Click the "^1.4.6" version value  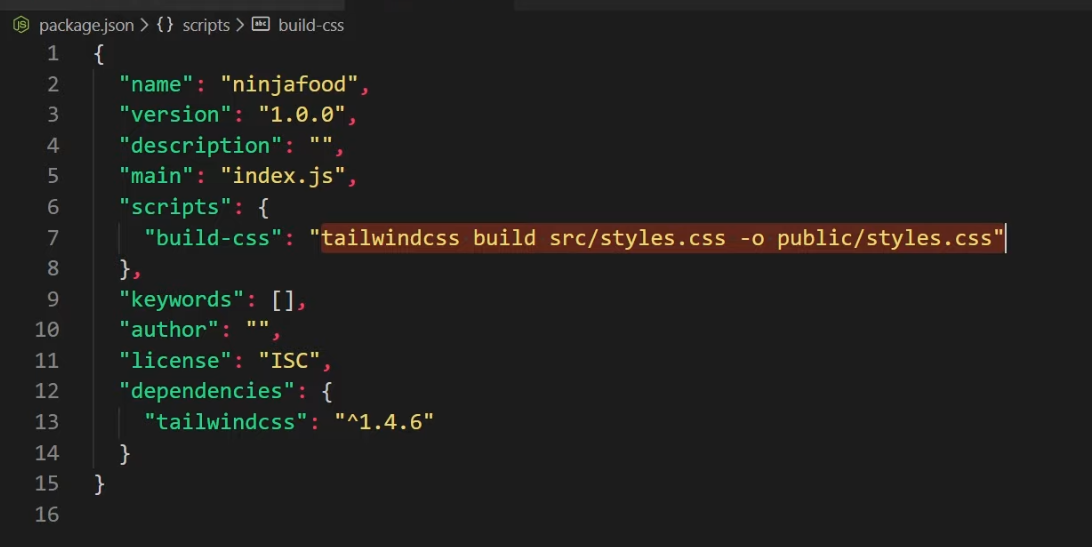click(384, 422)
